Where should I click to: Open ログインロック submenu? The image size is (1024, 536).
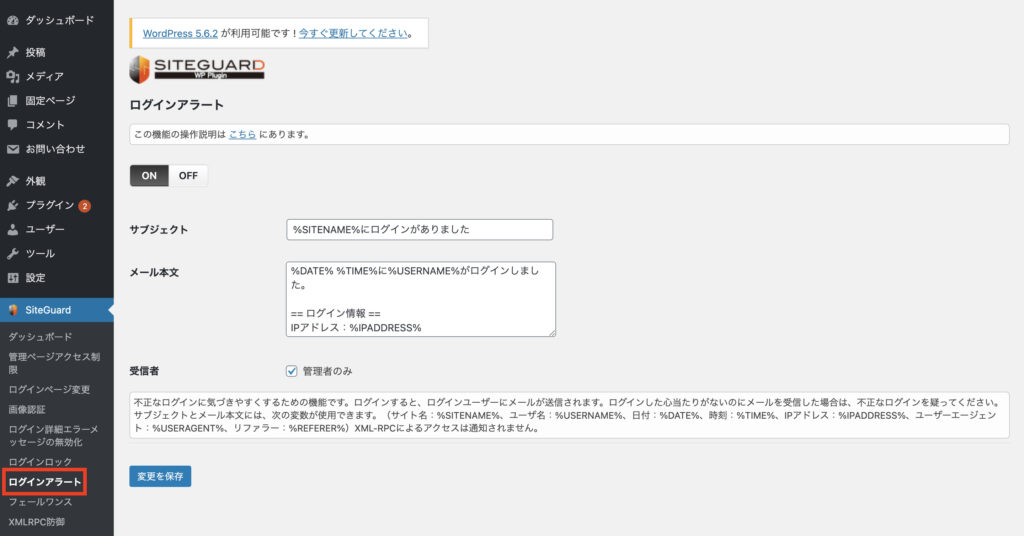[x=40, y=462]
